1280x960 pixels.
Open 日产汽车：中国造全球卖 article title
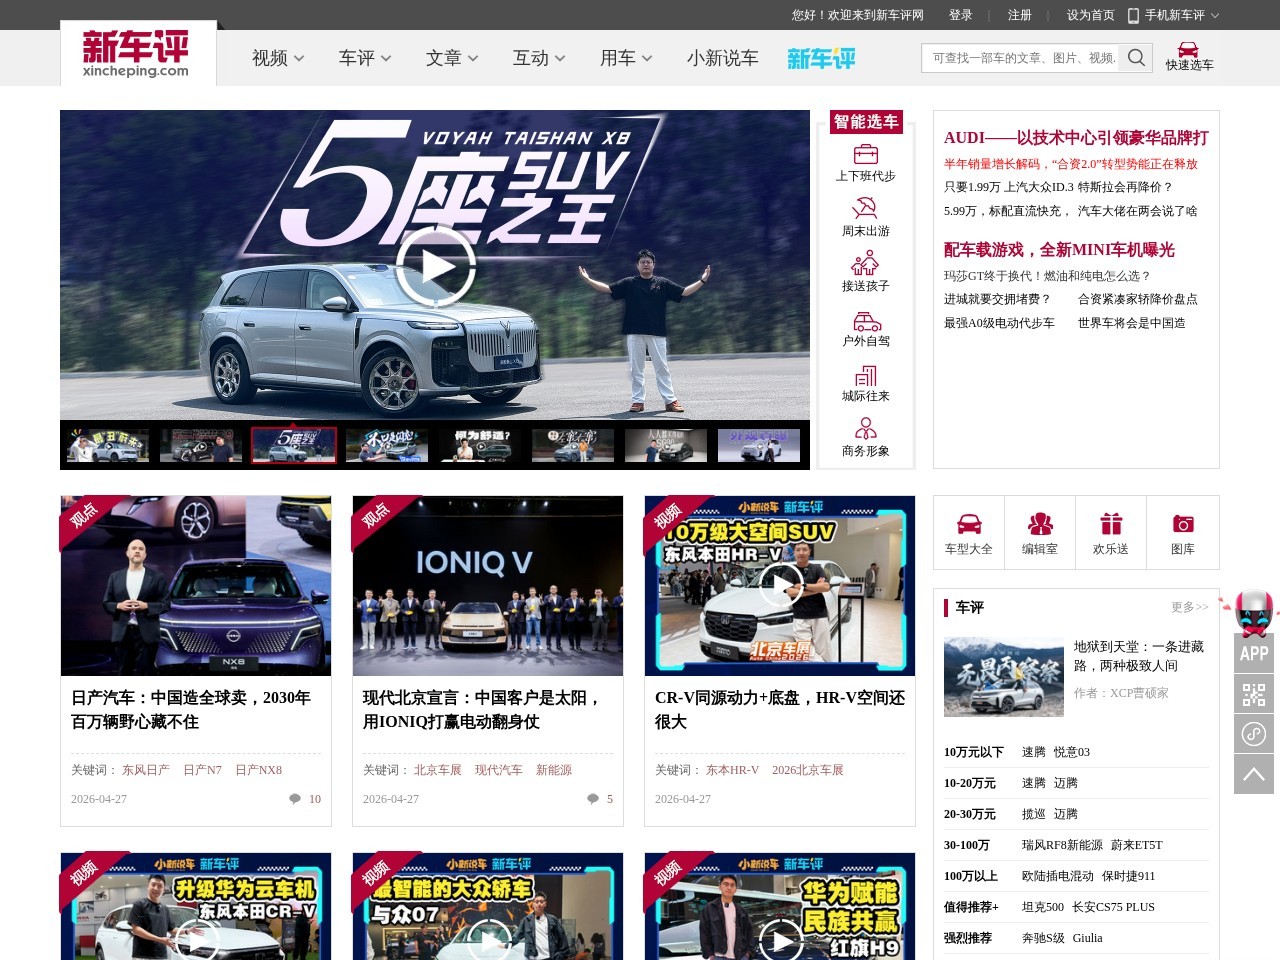[x=191, y=710]
